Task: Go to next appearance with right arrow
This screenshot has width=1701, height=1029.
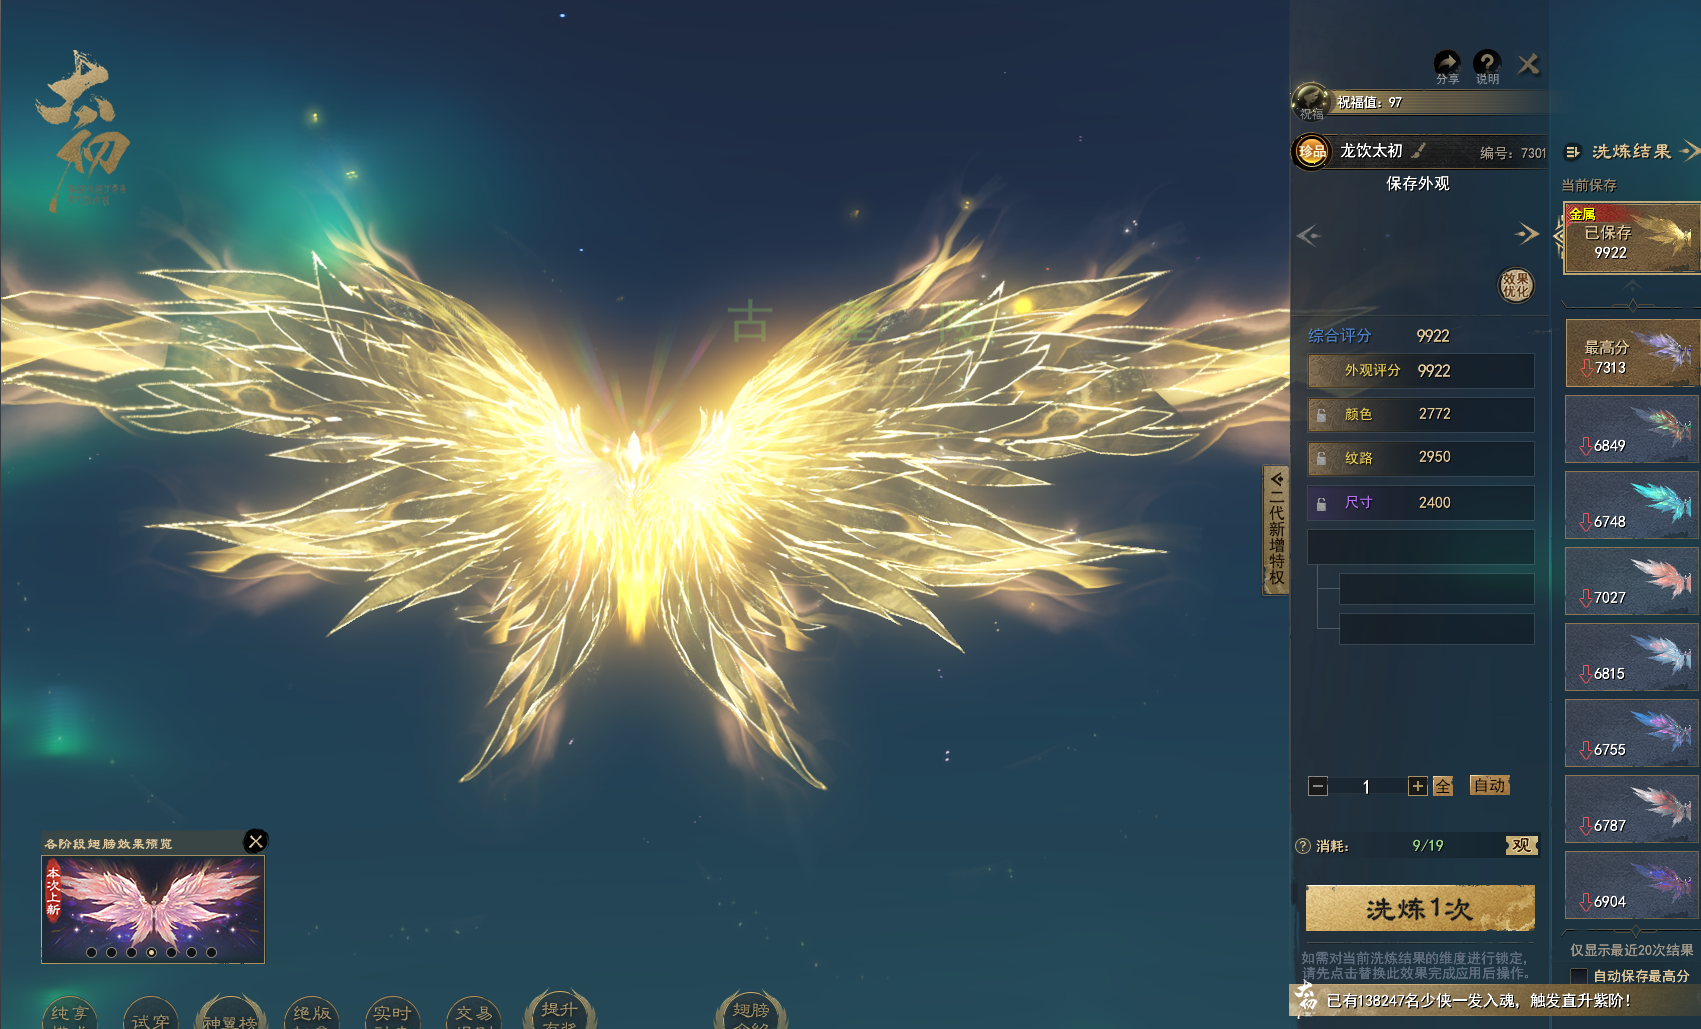Action: click(x=1526, y=234)
